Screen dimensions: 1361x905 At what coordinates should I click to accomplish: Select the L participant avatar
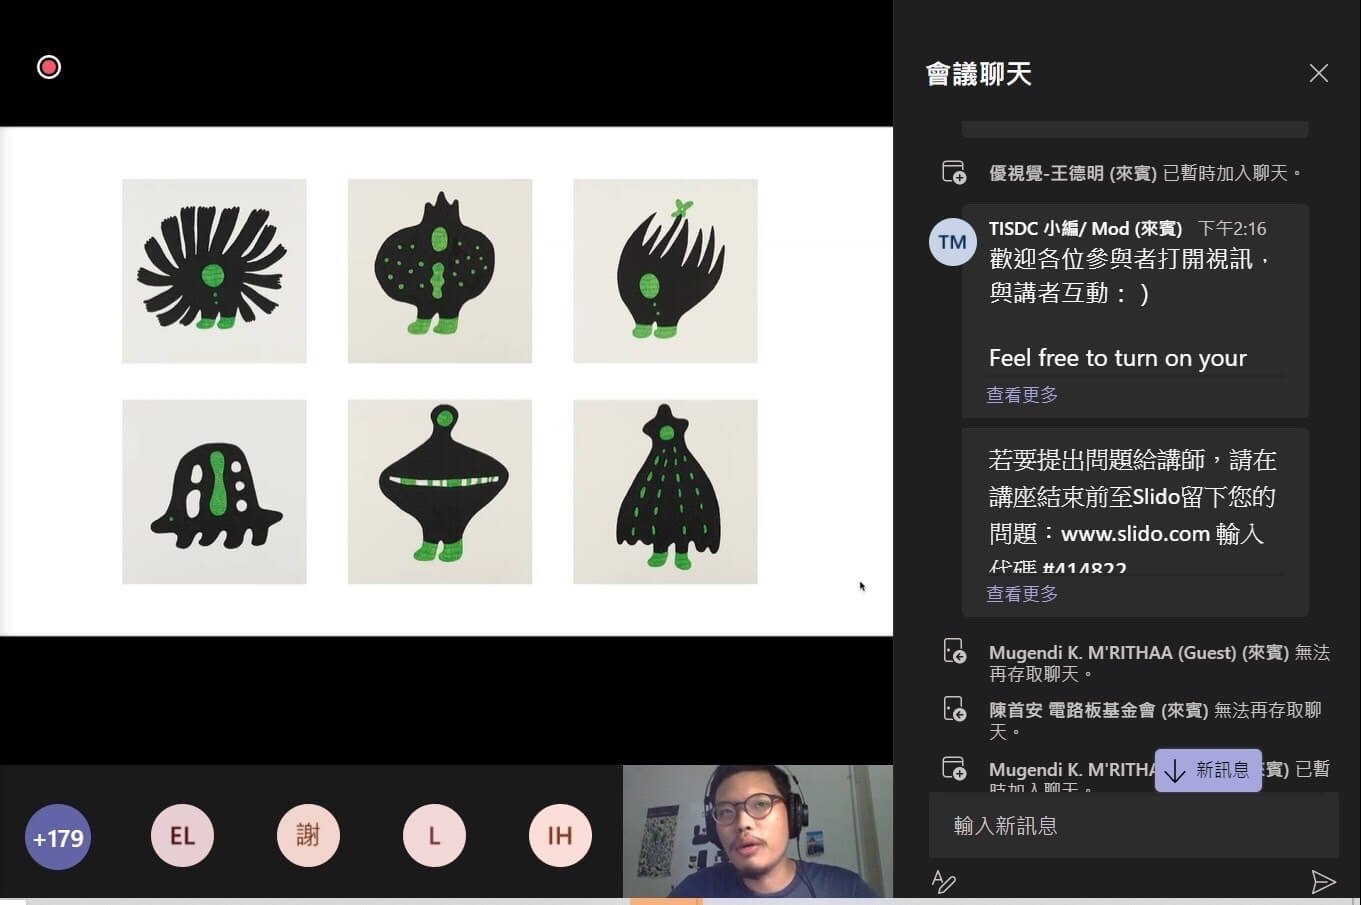coord(434,835)
